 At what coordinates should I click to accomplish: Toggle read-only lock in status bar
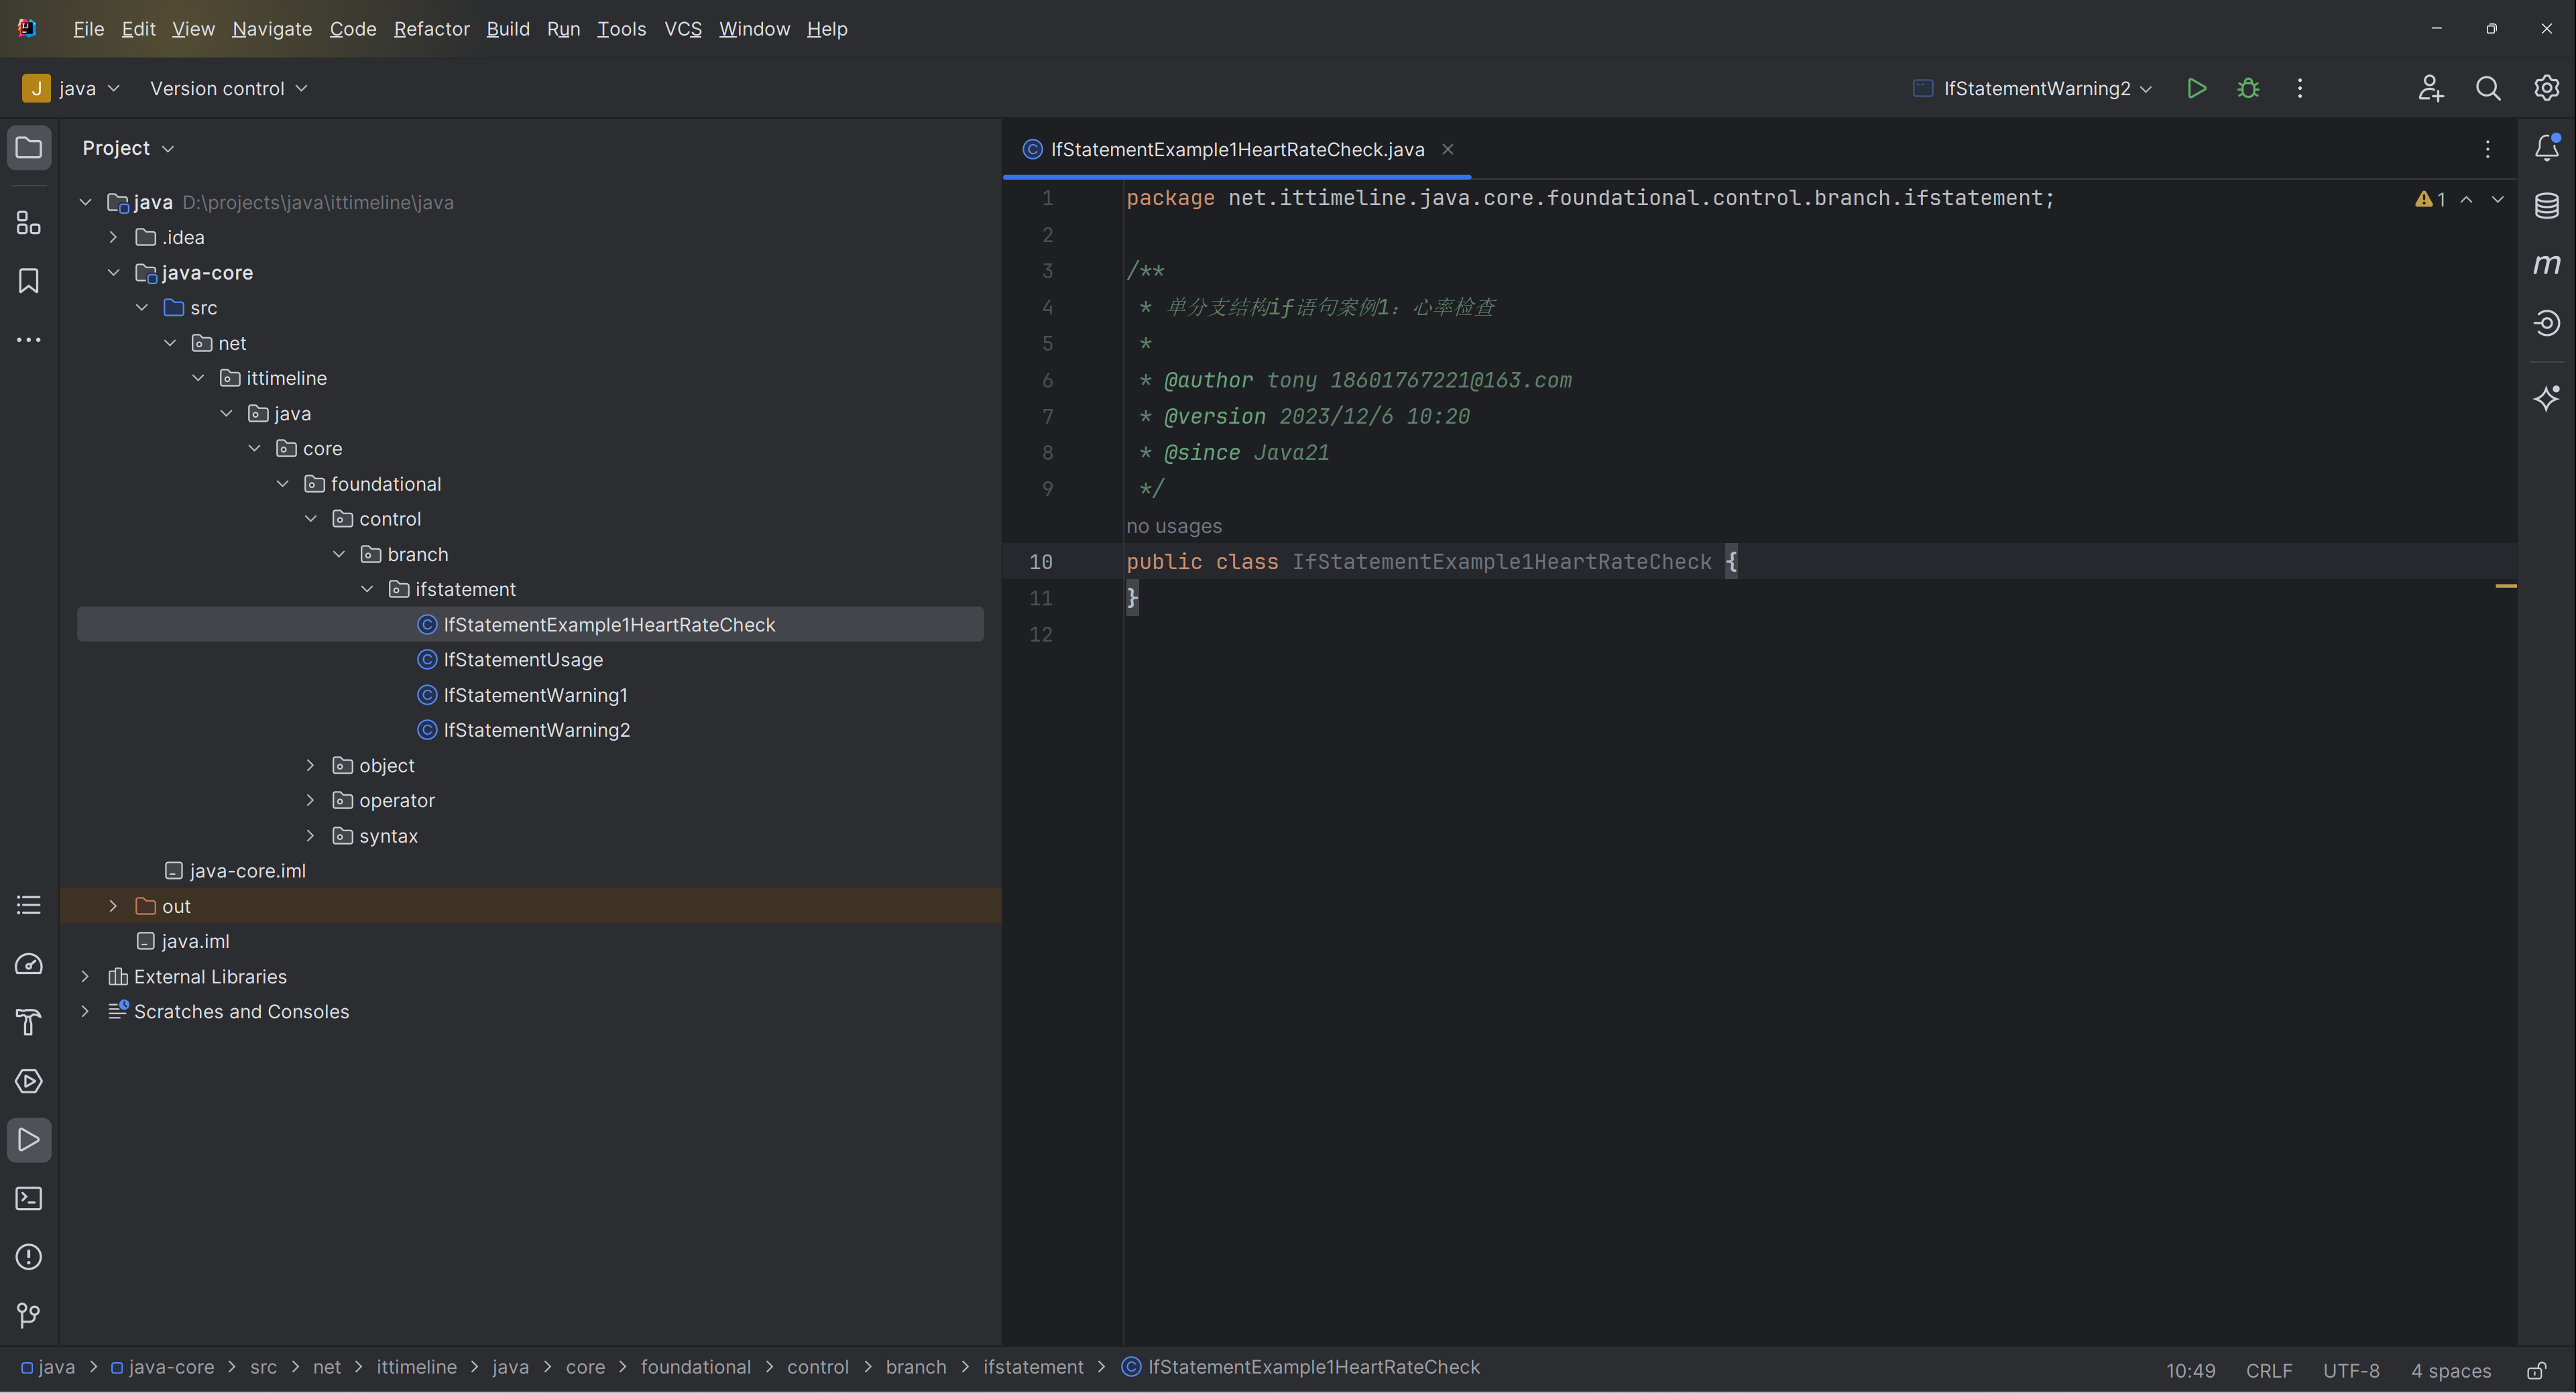[x=2537, y=1370]
